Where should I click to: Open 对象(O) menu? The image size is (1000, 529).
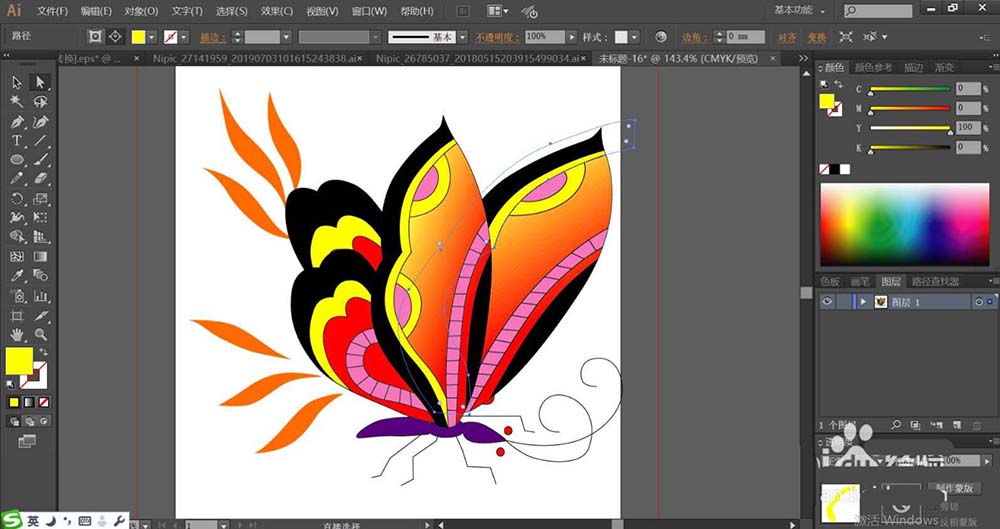coord(141,11)
